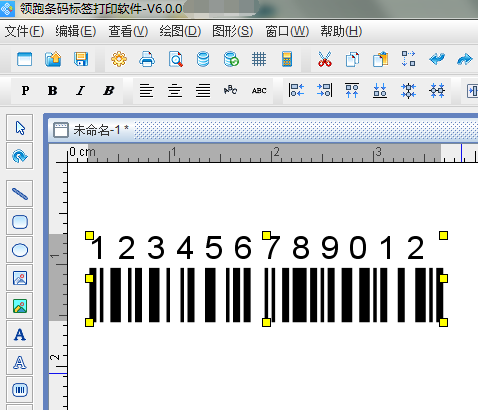The height and width of the screenshot is (410, 479).
Task: Select the ellipse drawing tool
Action: click(x=20, y=250)
